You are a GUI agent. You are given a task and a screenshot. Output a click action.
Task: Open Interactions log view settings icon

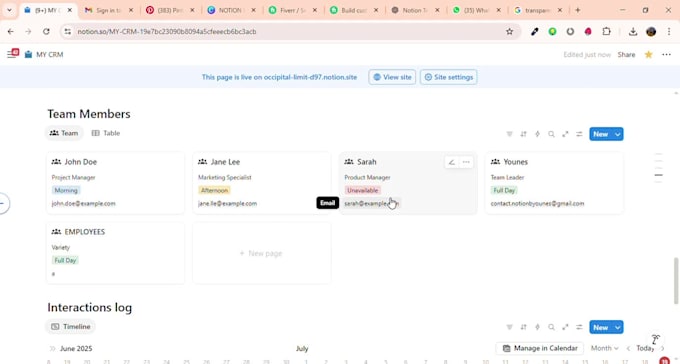pos(579,327)
